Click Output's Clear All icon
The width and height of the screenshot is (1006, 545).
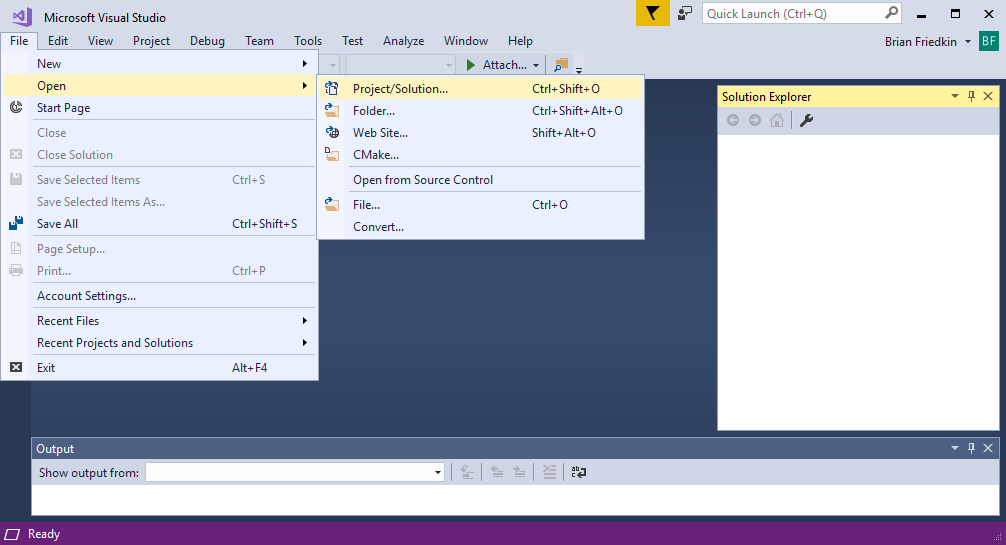(549, 472)
